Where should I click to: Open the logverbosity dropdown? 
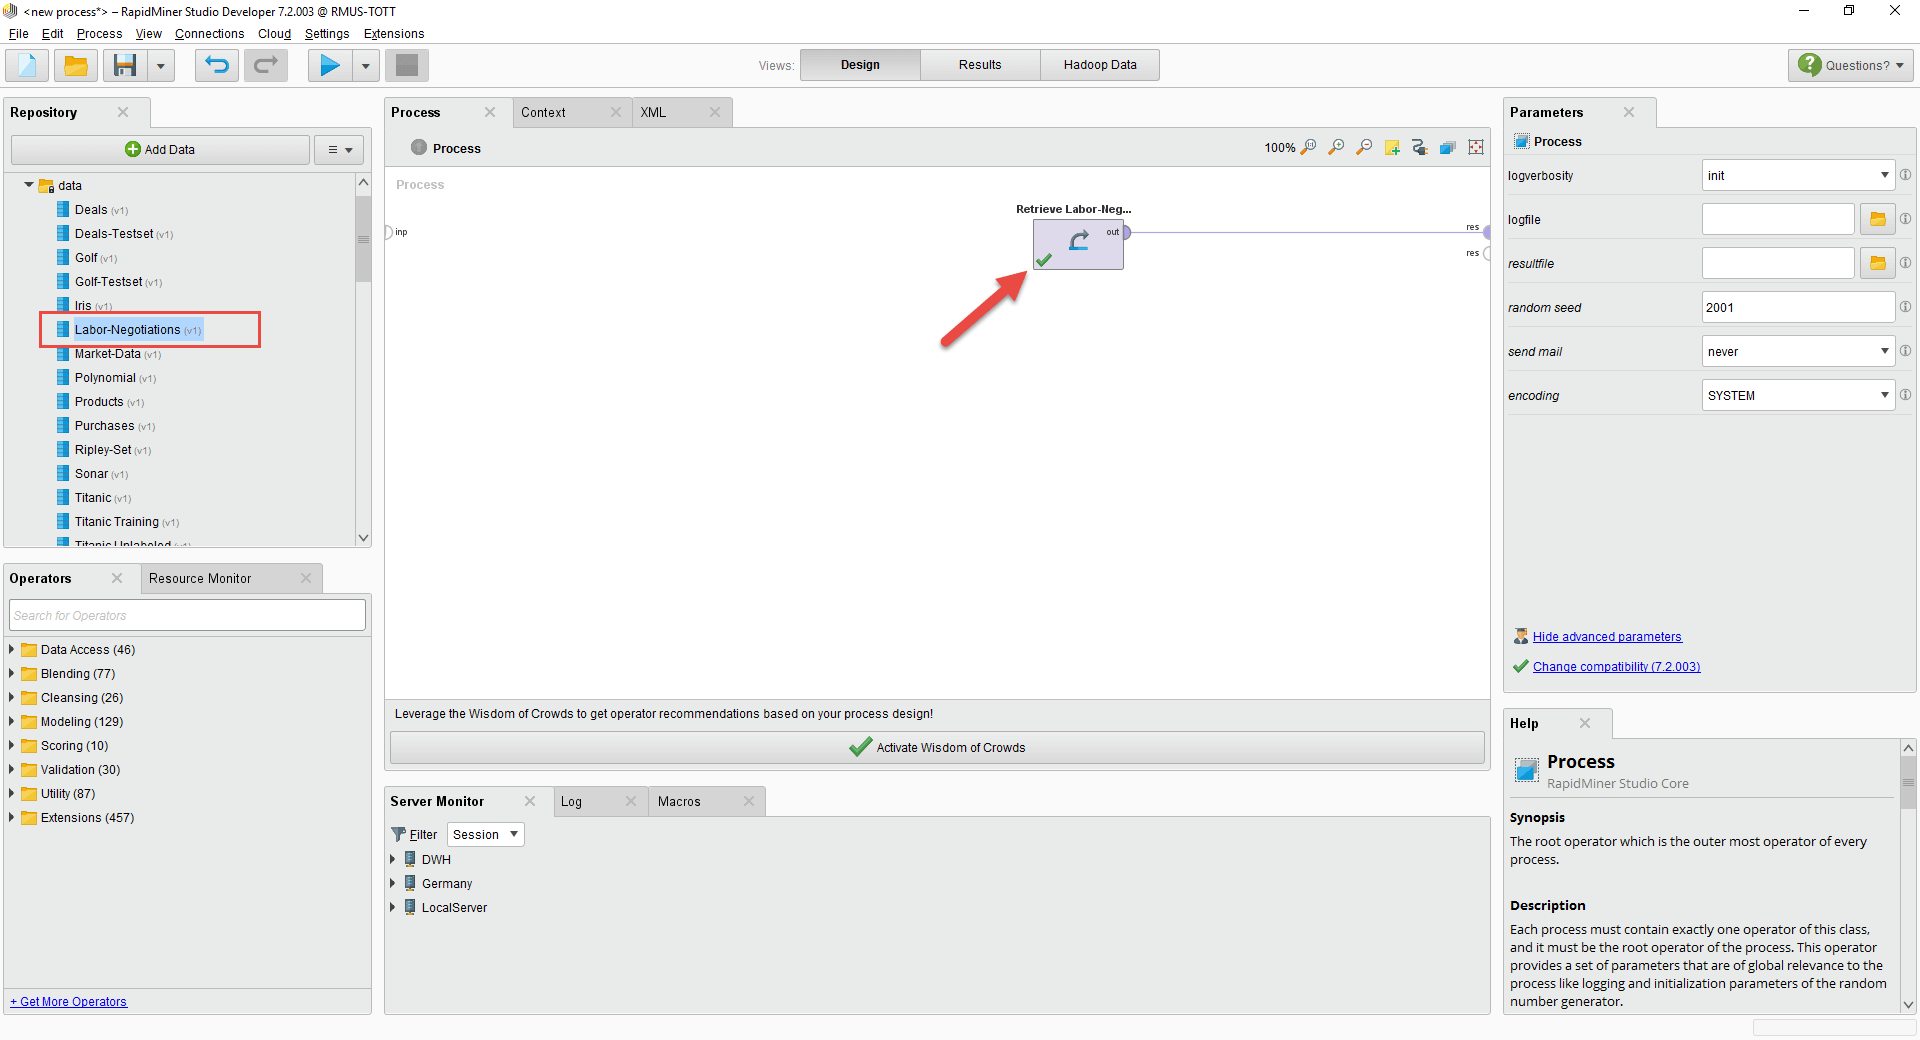[x=1798, y=175]
